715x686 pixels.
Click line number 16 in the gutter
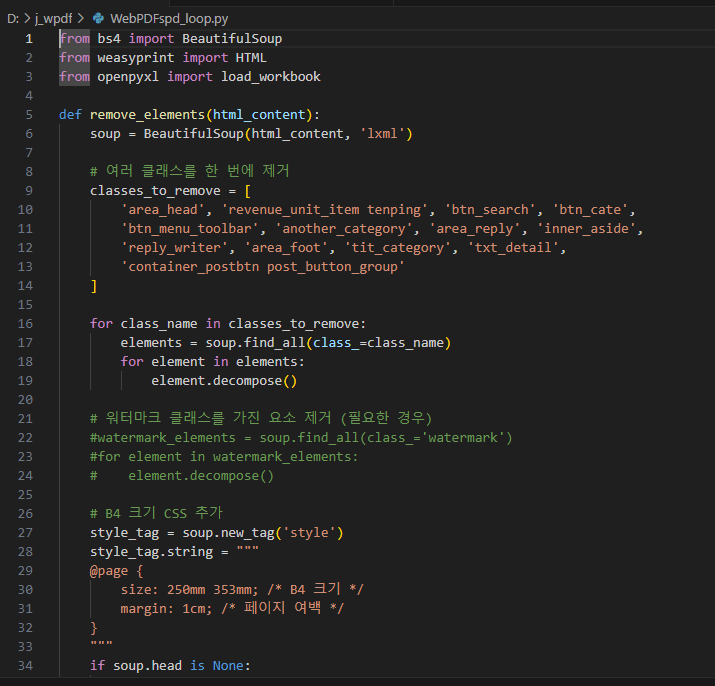coord(25,324)
